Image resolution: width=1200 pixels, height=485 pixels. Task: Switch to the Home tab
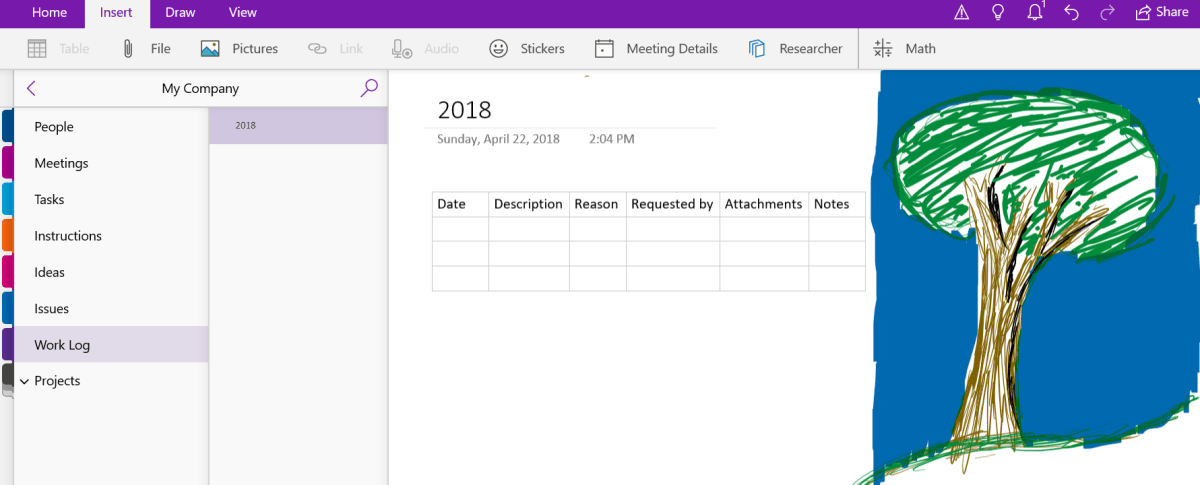[50, 12]
